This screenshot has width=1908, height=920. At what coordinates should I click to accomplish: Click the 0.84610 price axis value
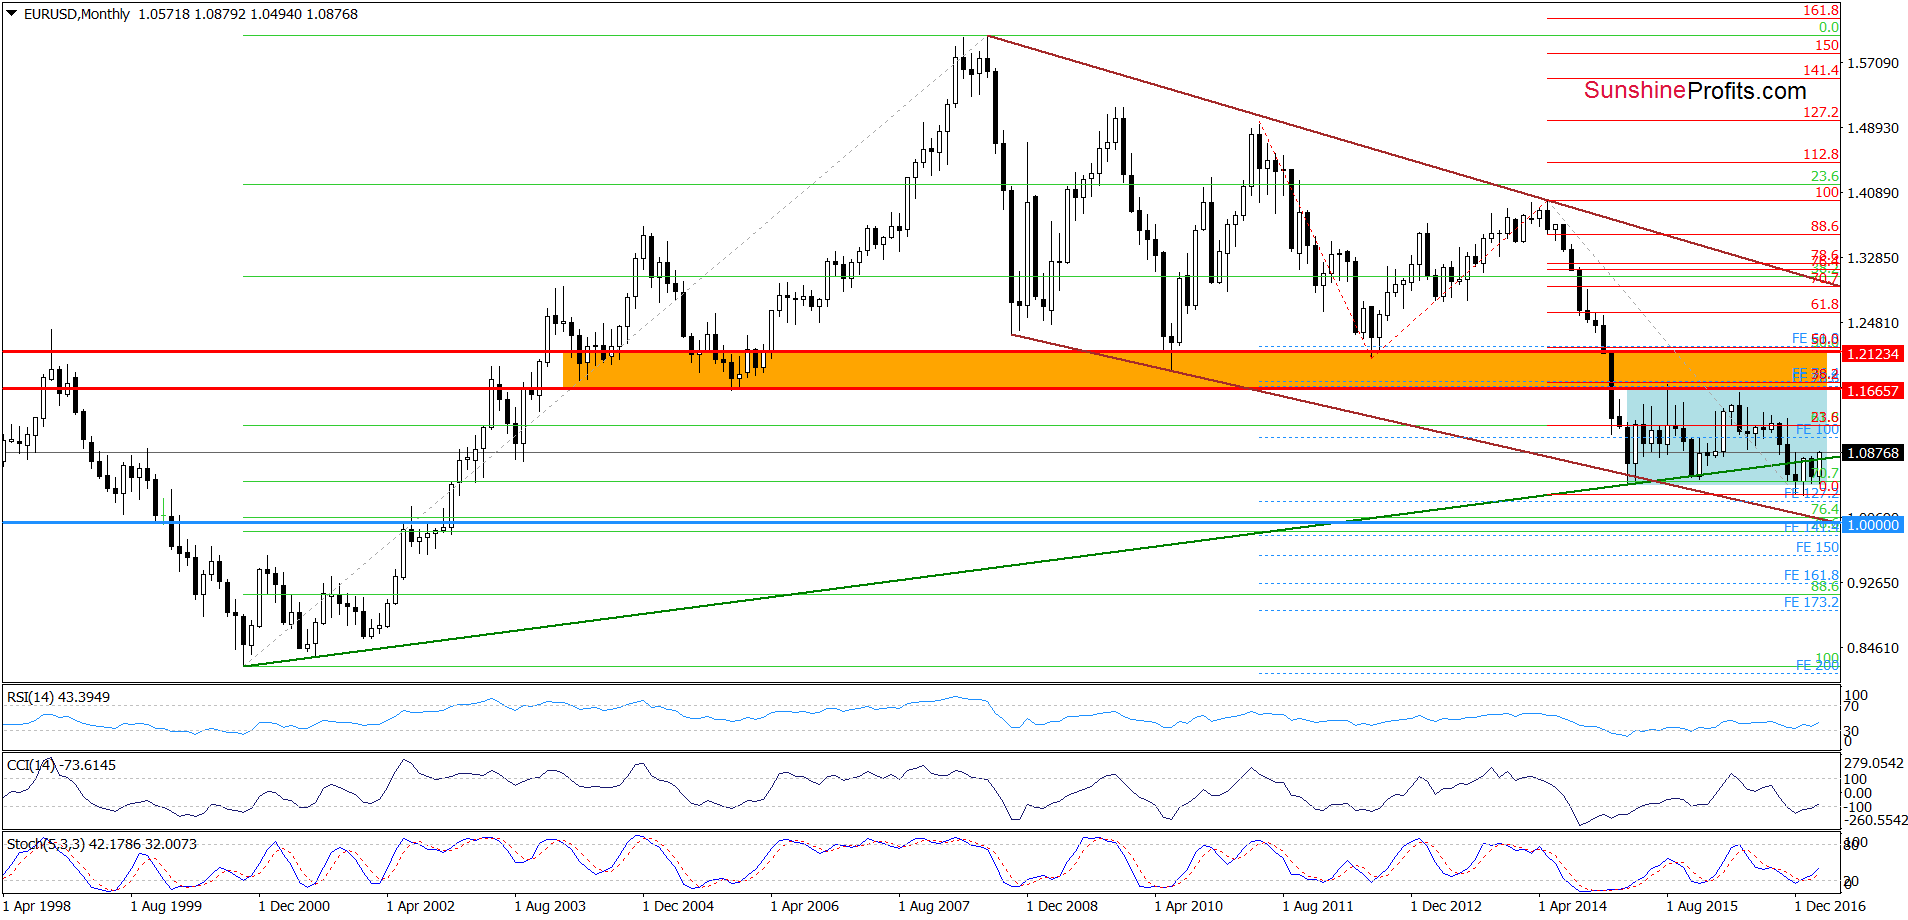point(1872,648)
